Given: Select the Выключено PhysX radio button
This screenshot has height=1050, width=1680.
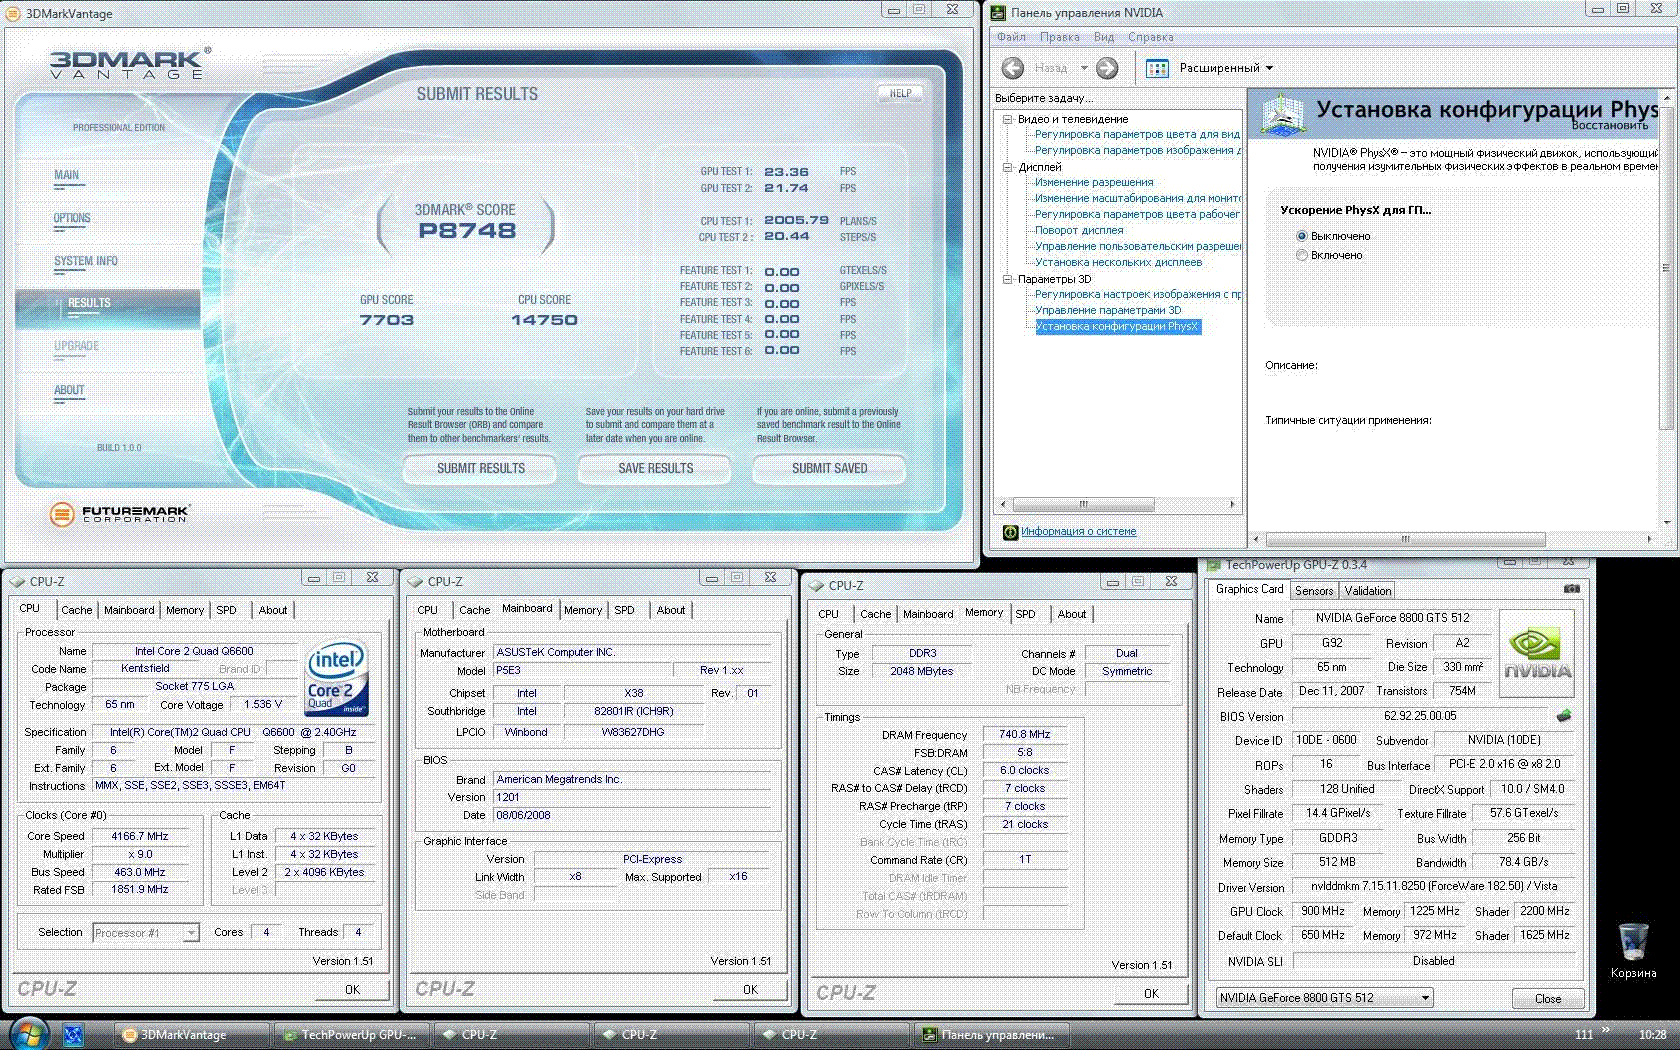Looking at the screenshot, I should [1301, 236].
